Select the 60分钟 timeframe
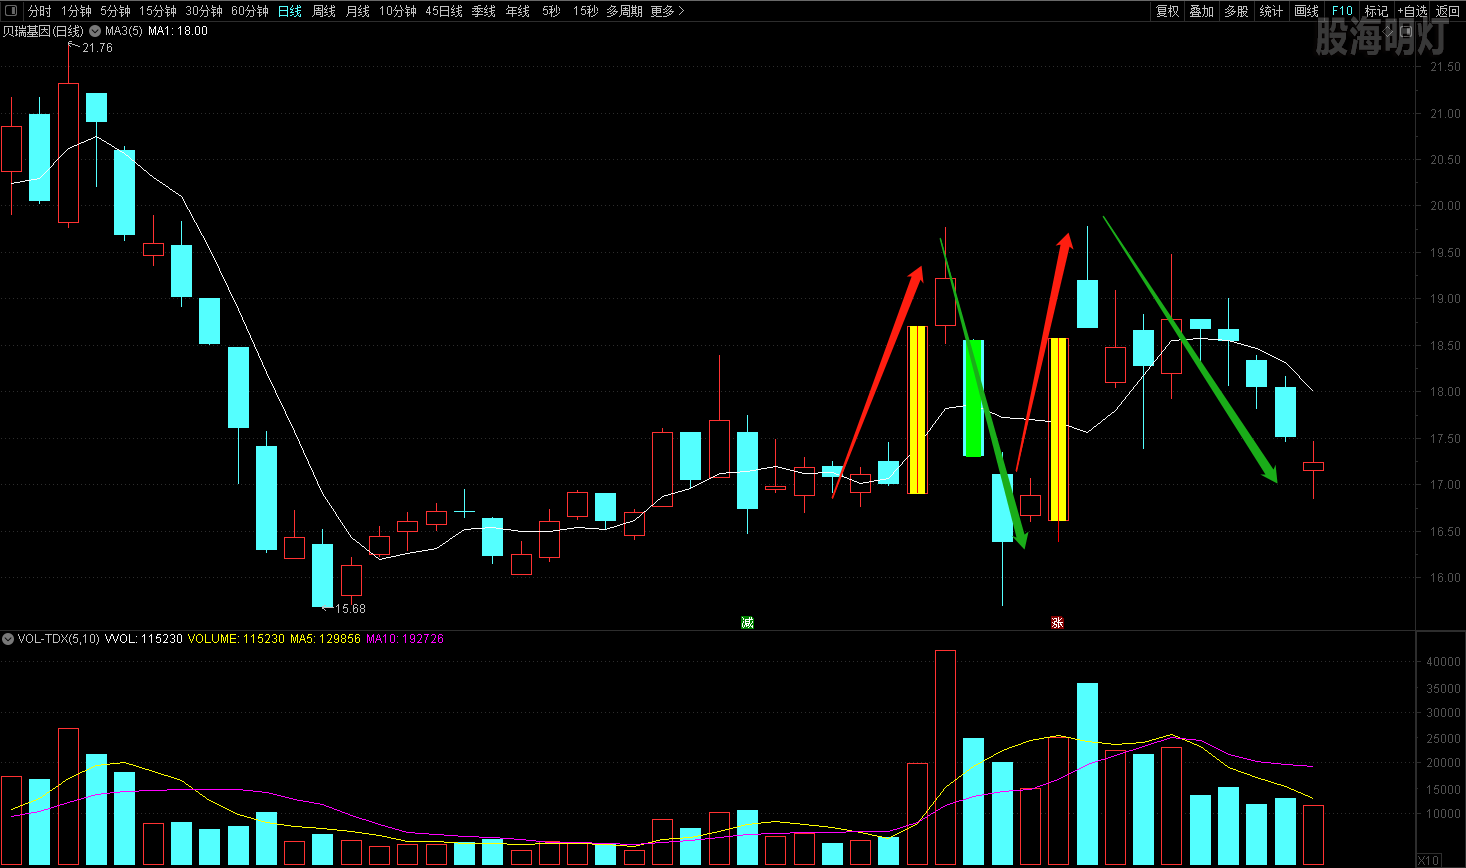The height and width of the screenshot is (868, 1466). (x=250, y=11)
